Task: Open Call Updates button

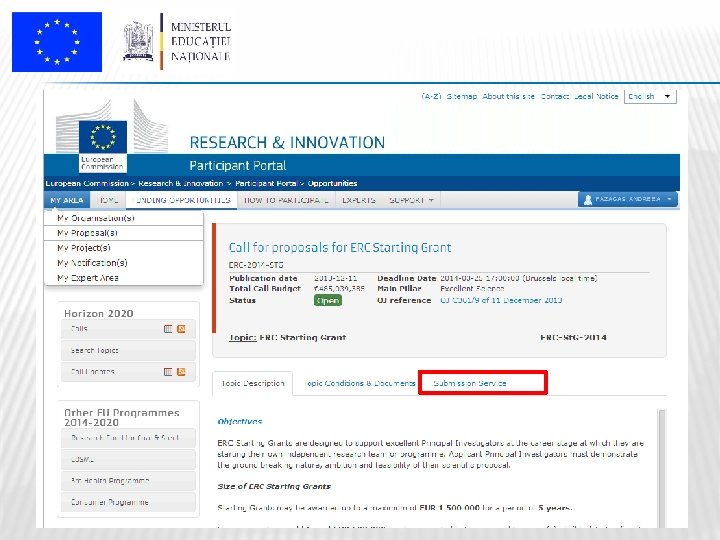Action: 128,371
